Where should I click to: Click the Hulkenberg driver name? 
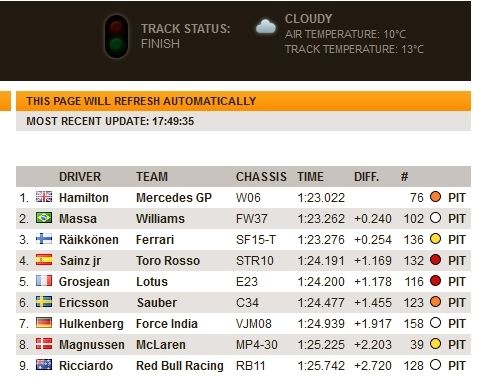[x=91, y=324]
